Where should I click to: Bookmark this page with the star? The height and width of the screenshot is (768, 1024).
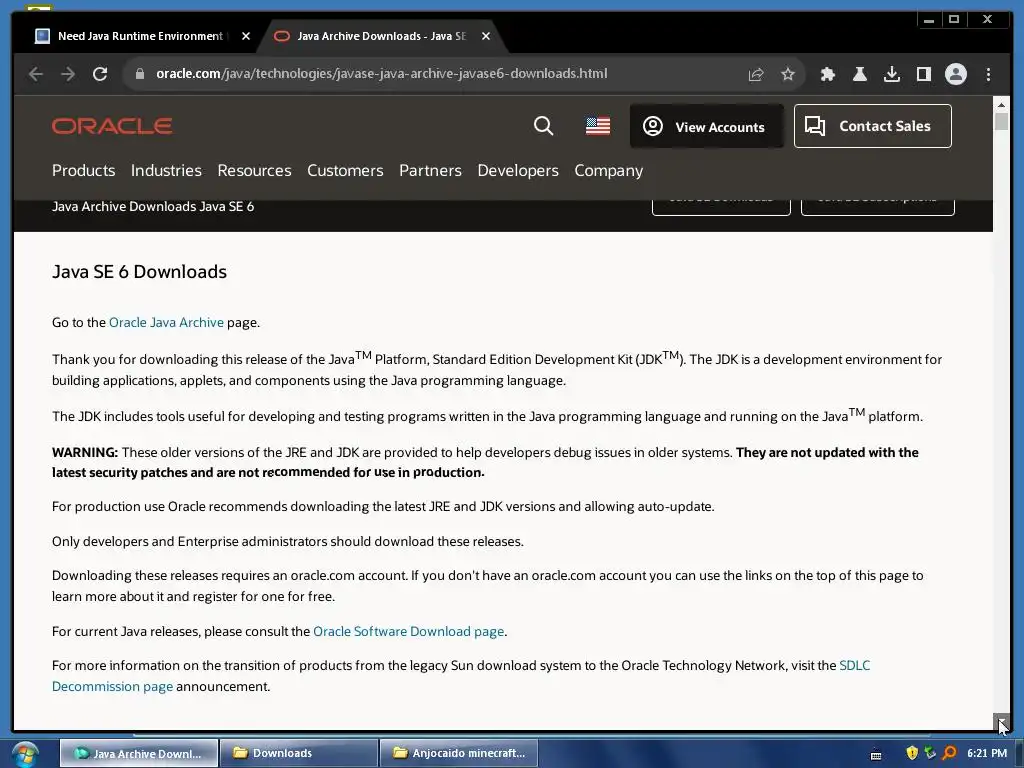tap(788, 74)
